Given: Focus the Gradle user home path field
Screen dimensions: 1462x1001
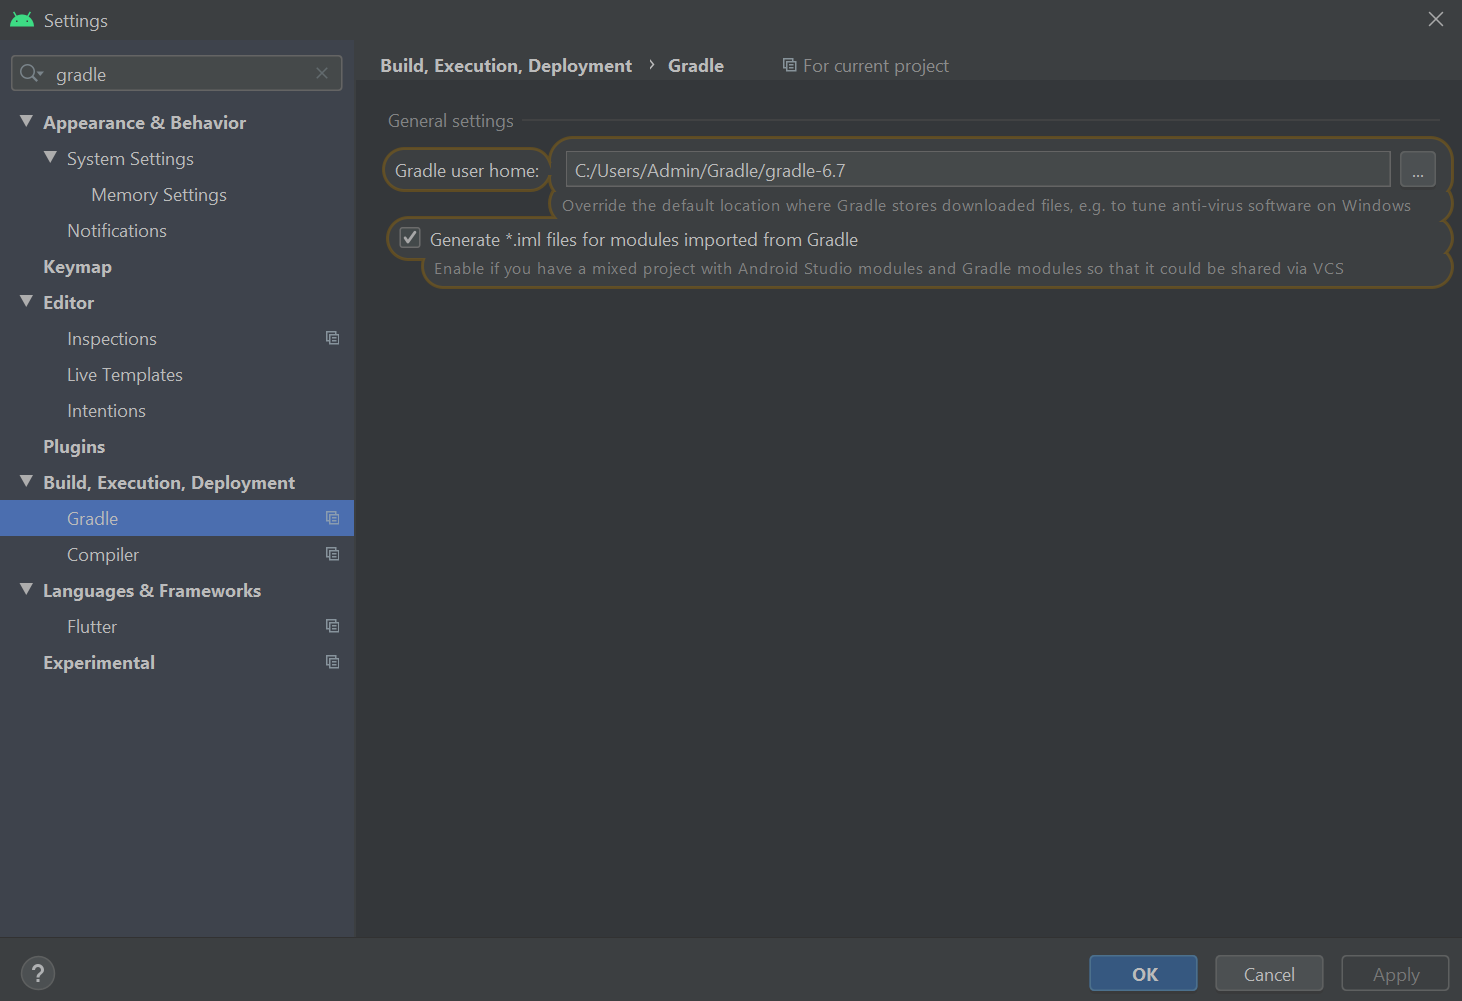Looking at the screenshot, I should click(x=978, y=170).
